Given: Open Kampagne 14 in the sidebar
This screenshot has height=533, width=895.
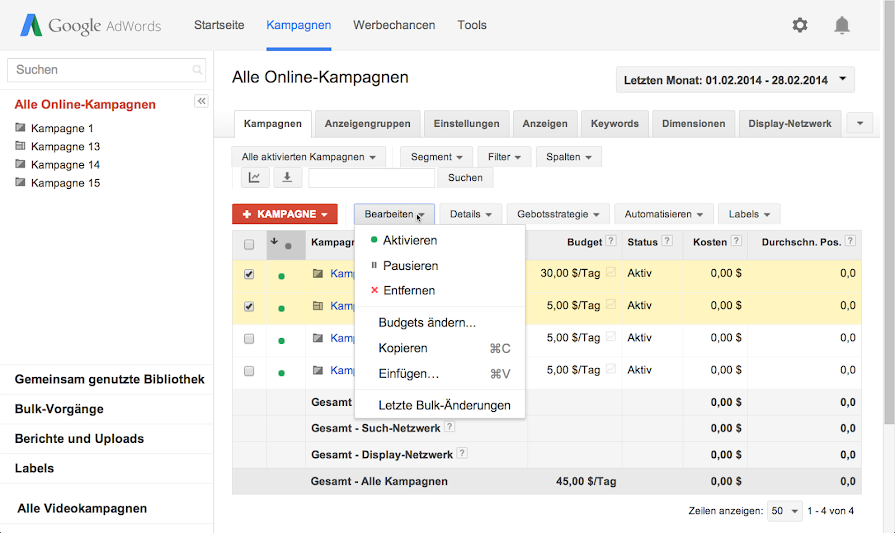Looking at the screenshot, I should pyautogui.click(x=65, y=165).
